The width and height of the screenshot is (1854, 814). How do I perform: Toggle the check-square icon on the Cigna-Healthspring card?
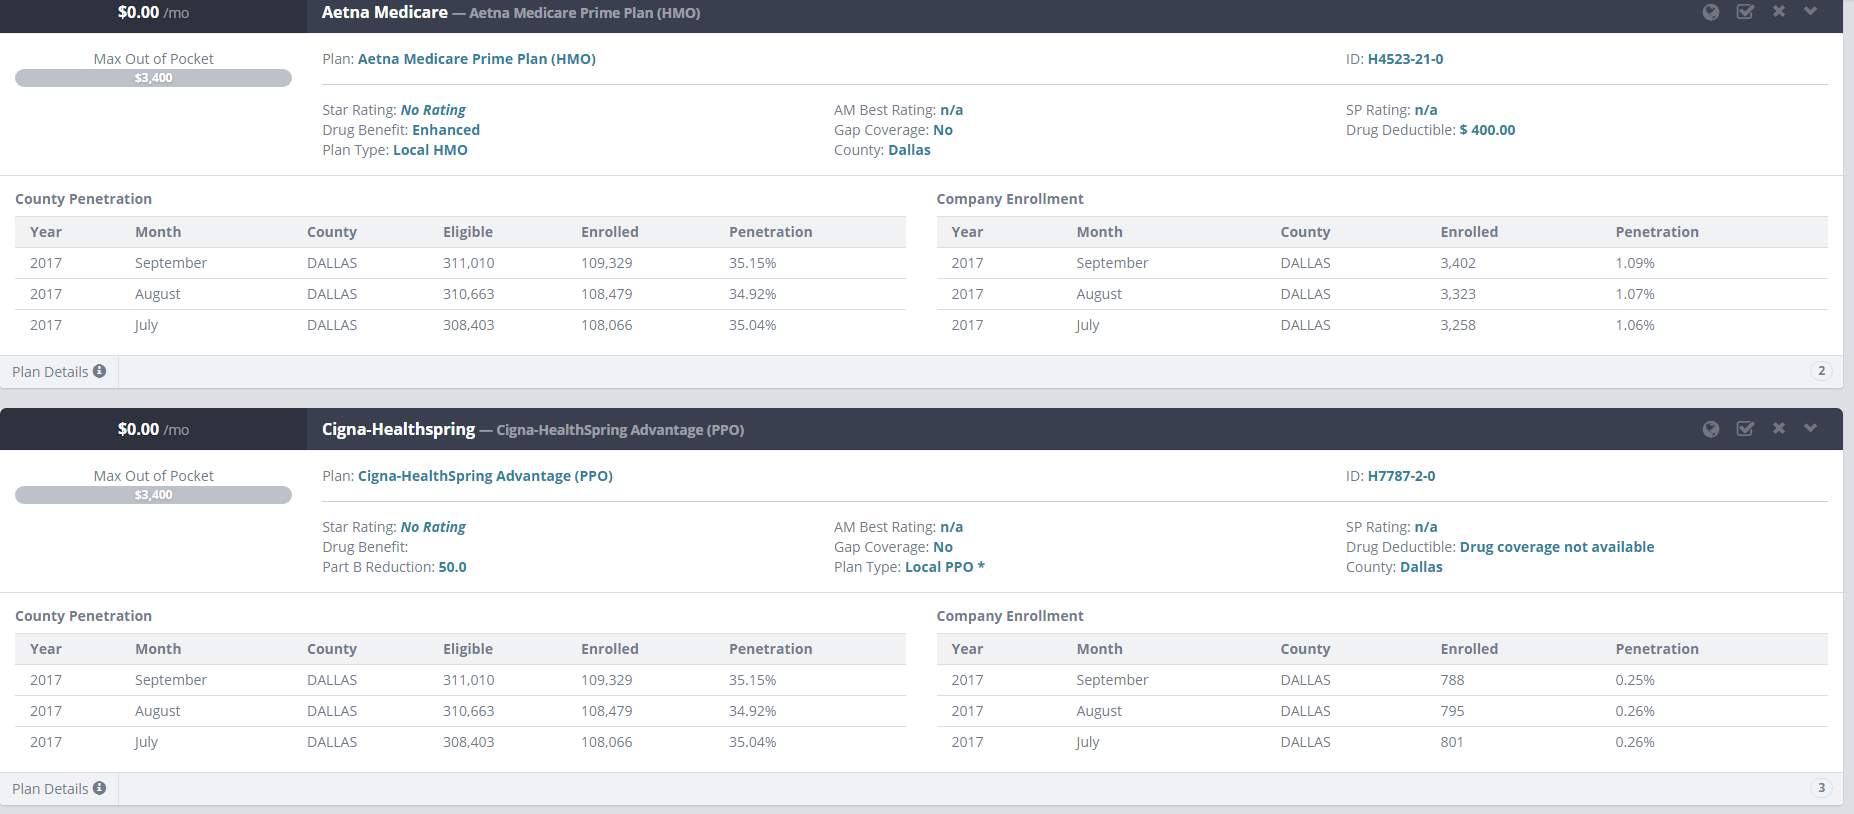tap(1745, 429)
